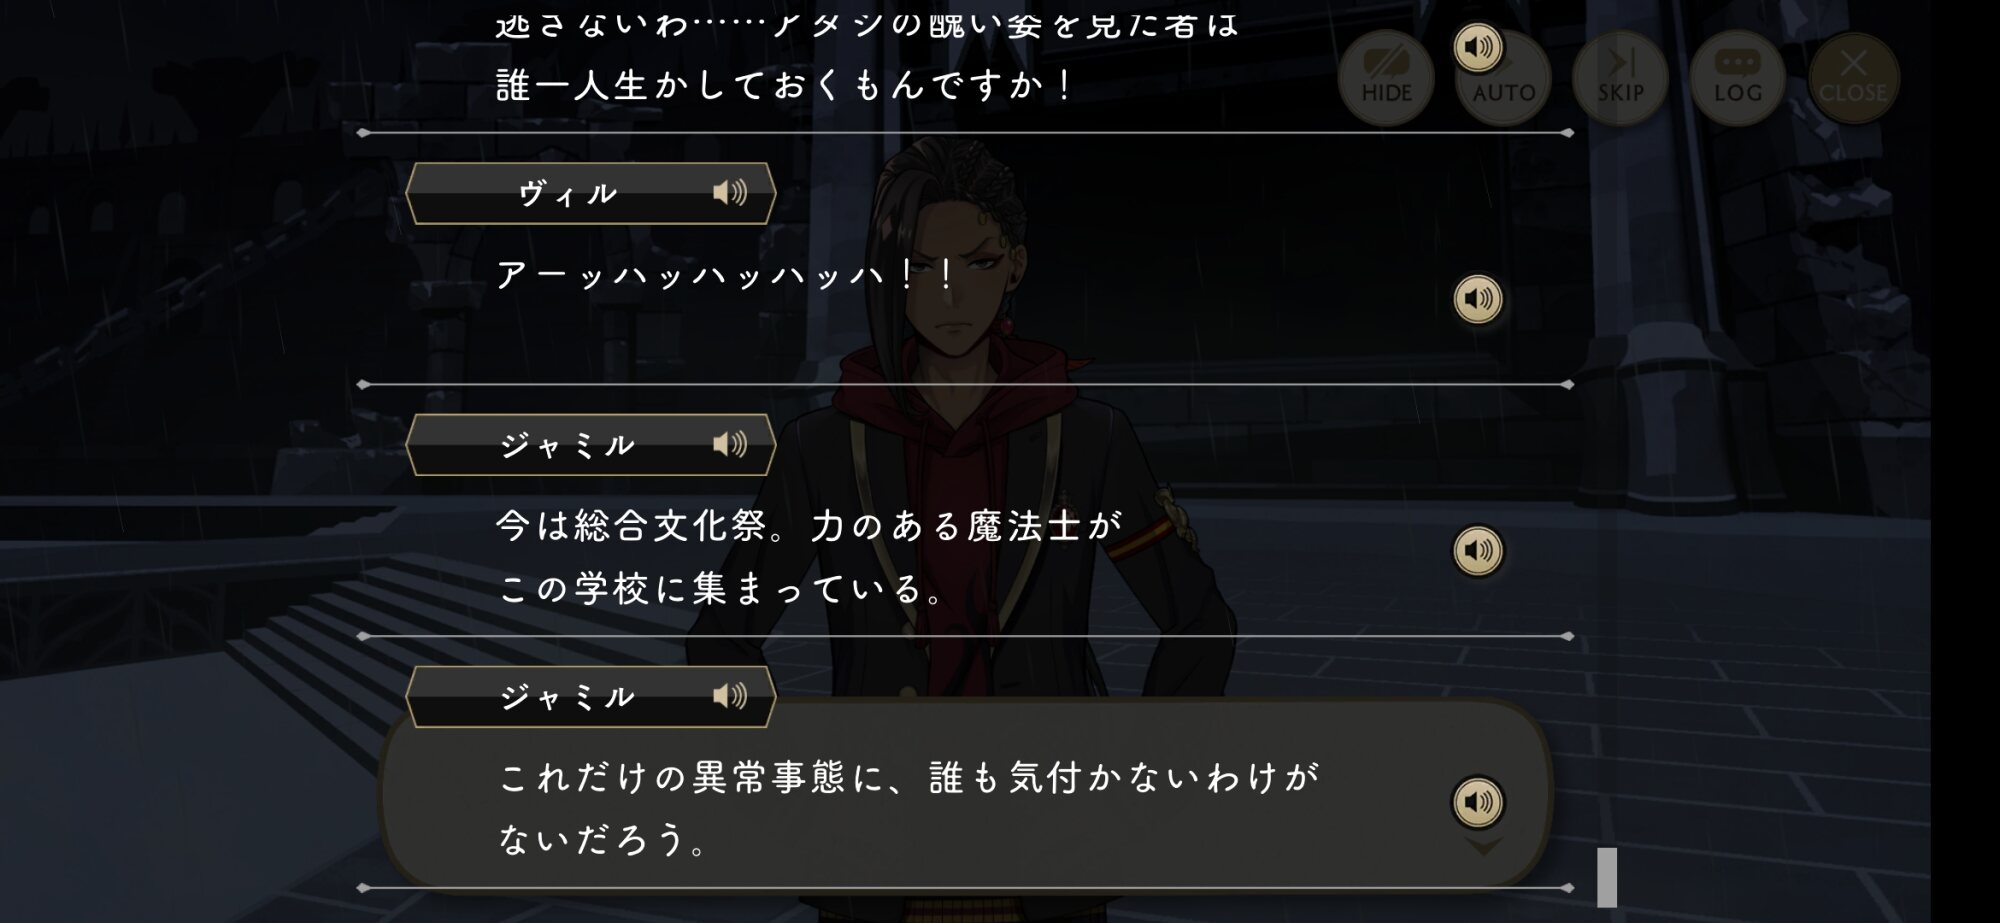
Task: Play voice icon in first ジャミル name tag
Action: point(730,444)
